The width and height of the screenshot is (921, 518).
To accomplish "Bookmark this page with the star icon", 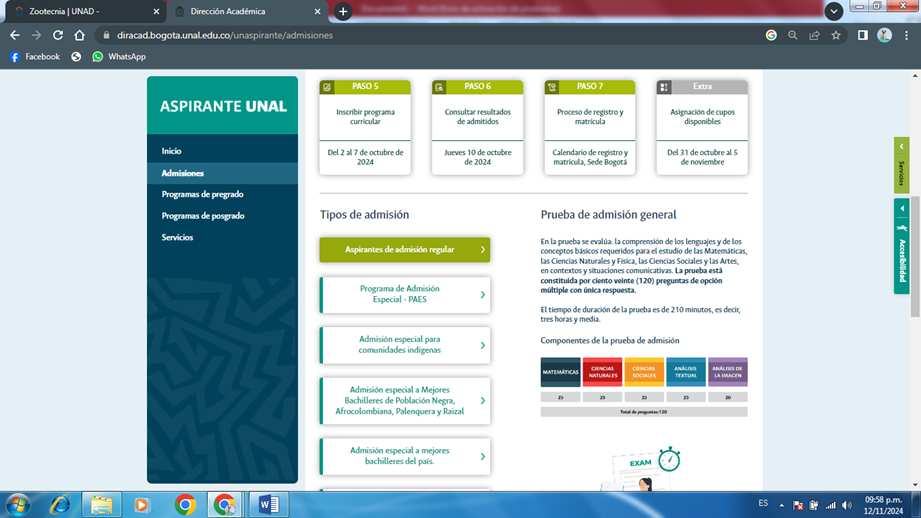I will point(836,35).
